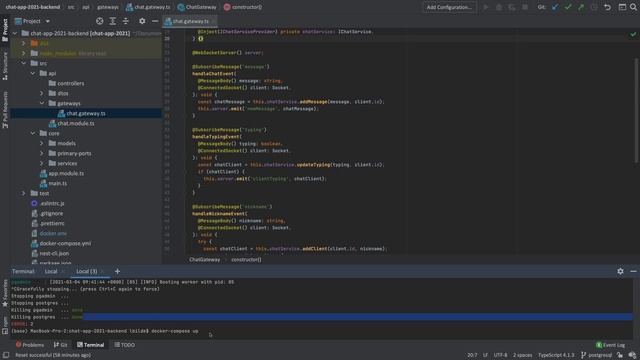Toggle the Favorites side tool window
640x360 pixels.
pyautogui.click(x=5, y=293)
